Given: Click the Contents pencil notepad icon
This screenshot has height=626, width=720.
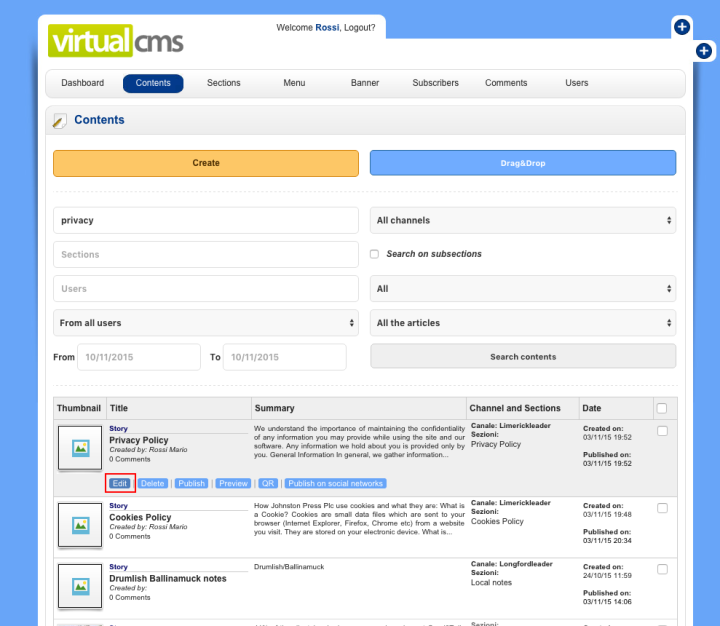Looking at the screenshot, I should [59, 121].
